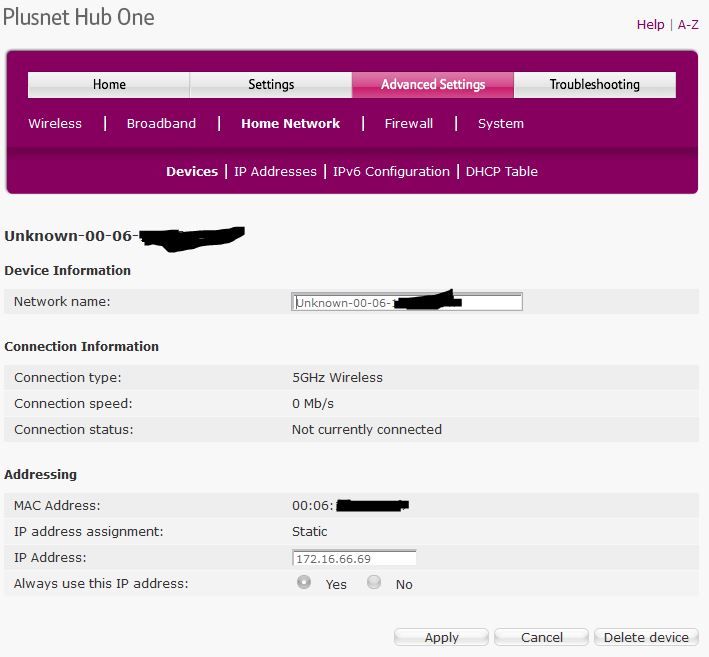
Task: Open Firewall settings
Action: [409, 123]
